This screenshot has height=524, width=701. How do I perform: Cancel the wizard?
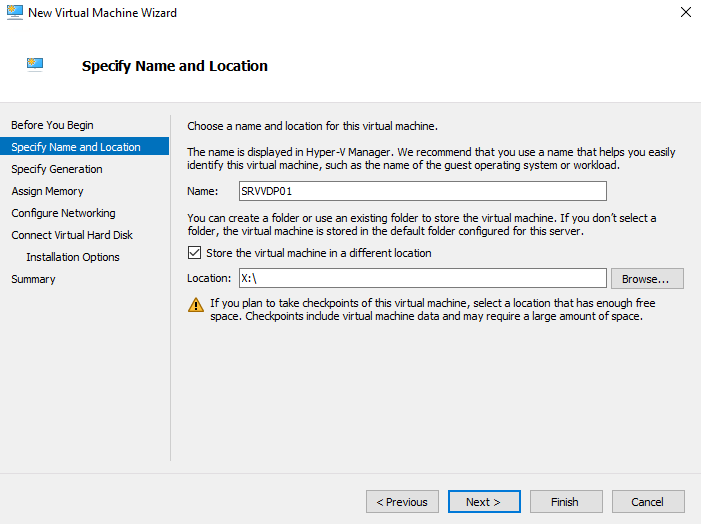647,502
